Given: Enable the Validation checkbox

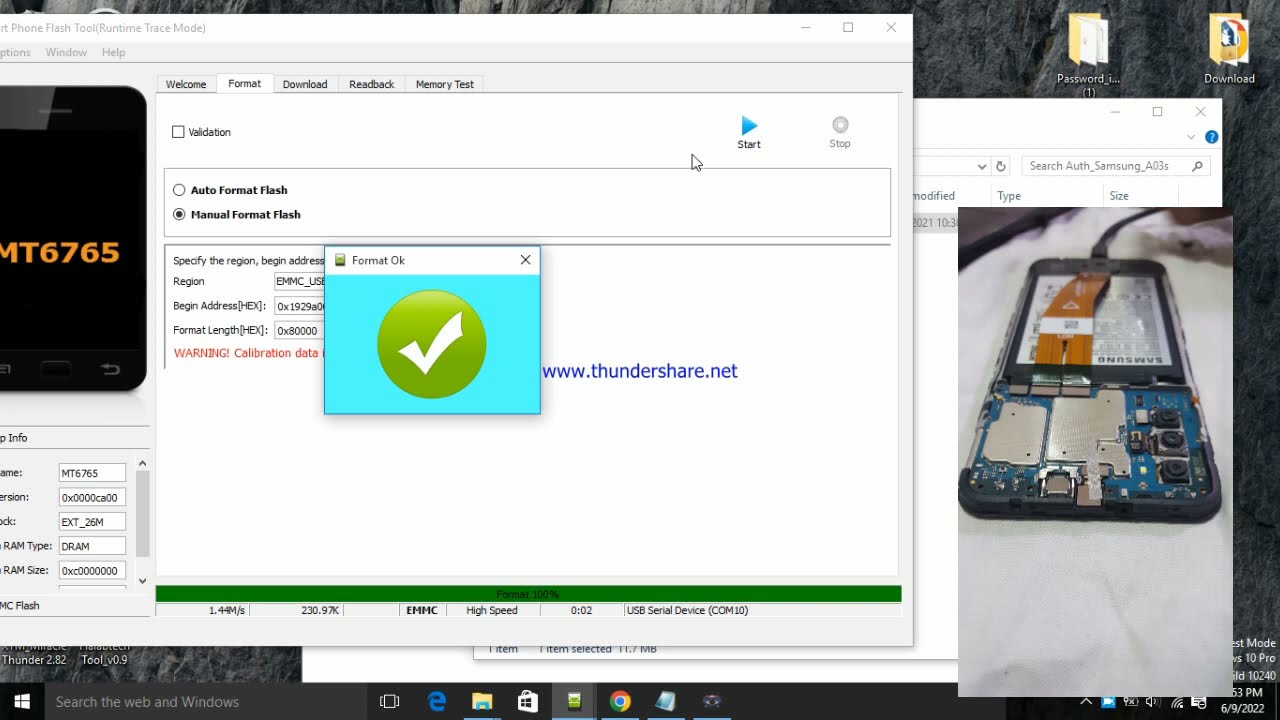Looking at the screenshot, I should click(178, 132).
